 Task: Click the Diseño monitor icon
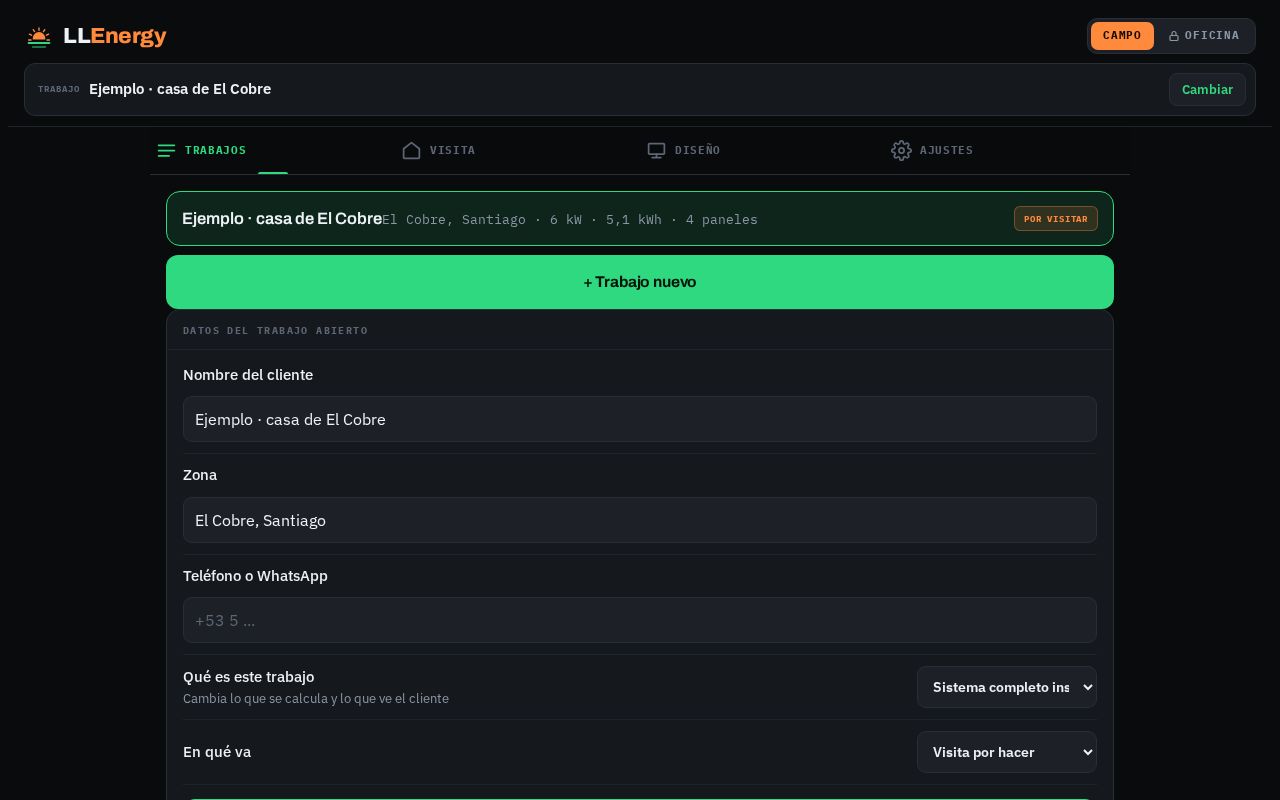pyautogui.click(x=657, y=150)
